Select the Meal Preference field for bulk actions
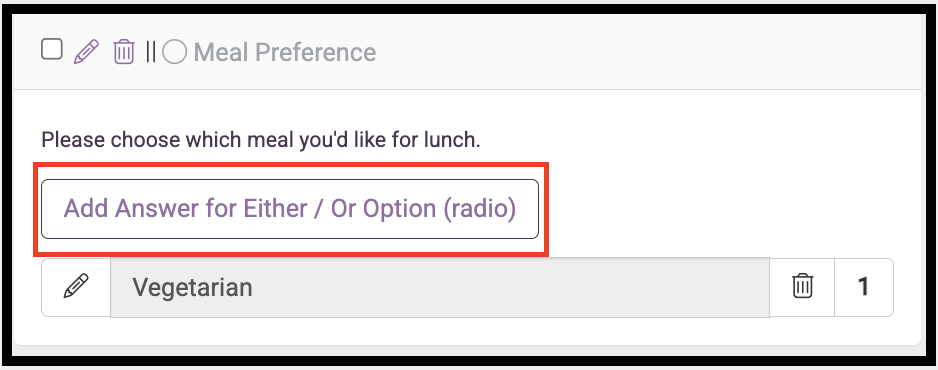 click(52, 50)
